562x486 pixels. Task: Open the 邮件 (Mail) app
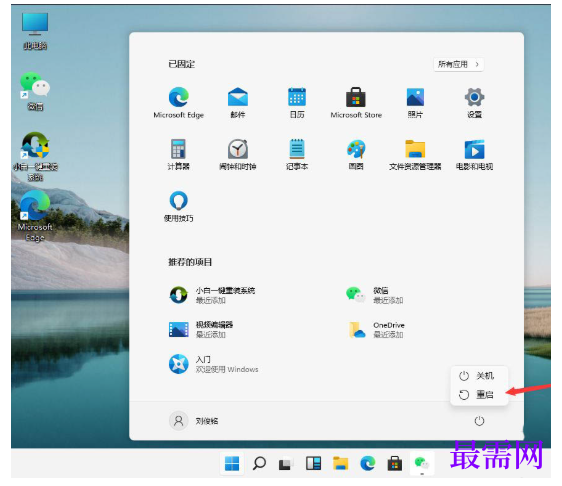pyautogui.click(x=238, y=102)
